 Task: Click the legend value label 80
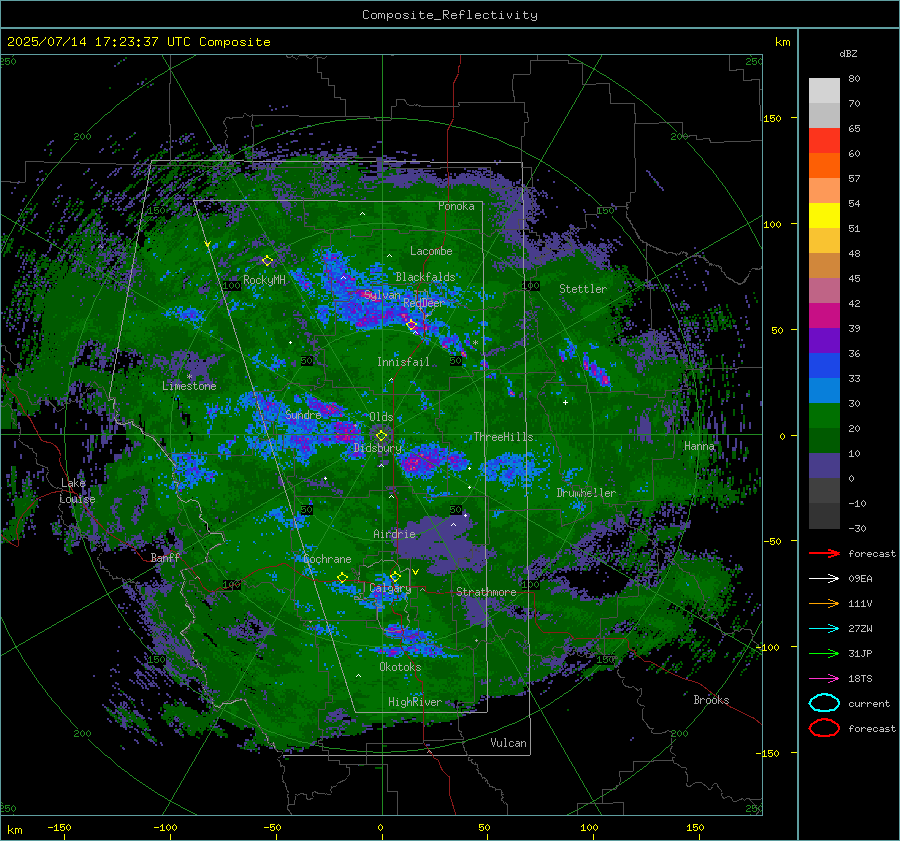854,79
